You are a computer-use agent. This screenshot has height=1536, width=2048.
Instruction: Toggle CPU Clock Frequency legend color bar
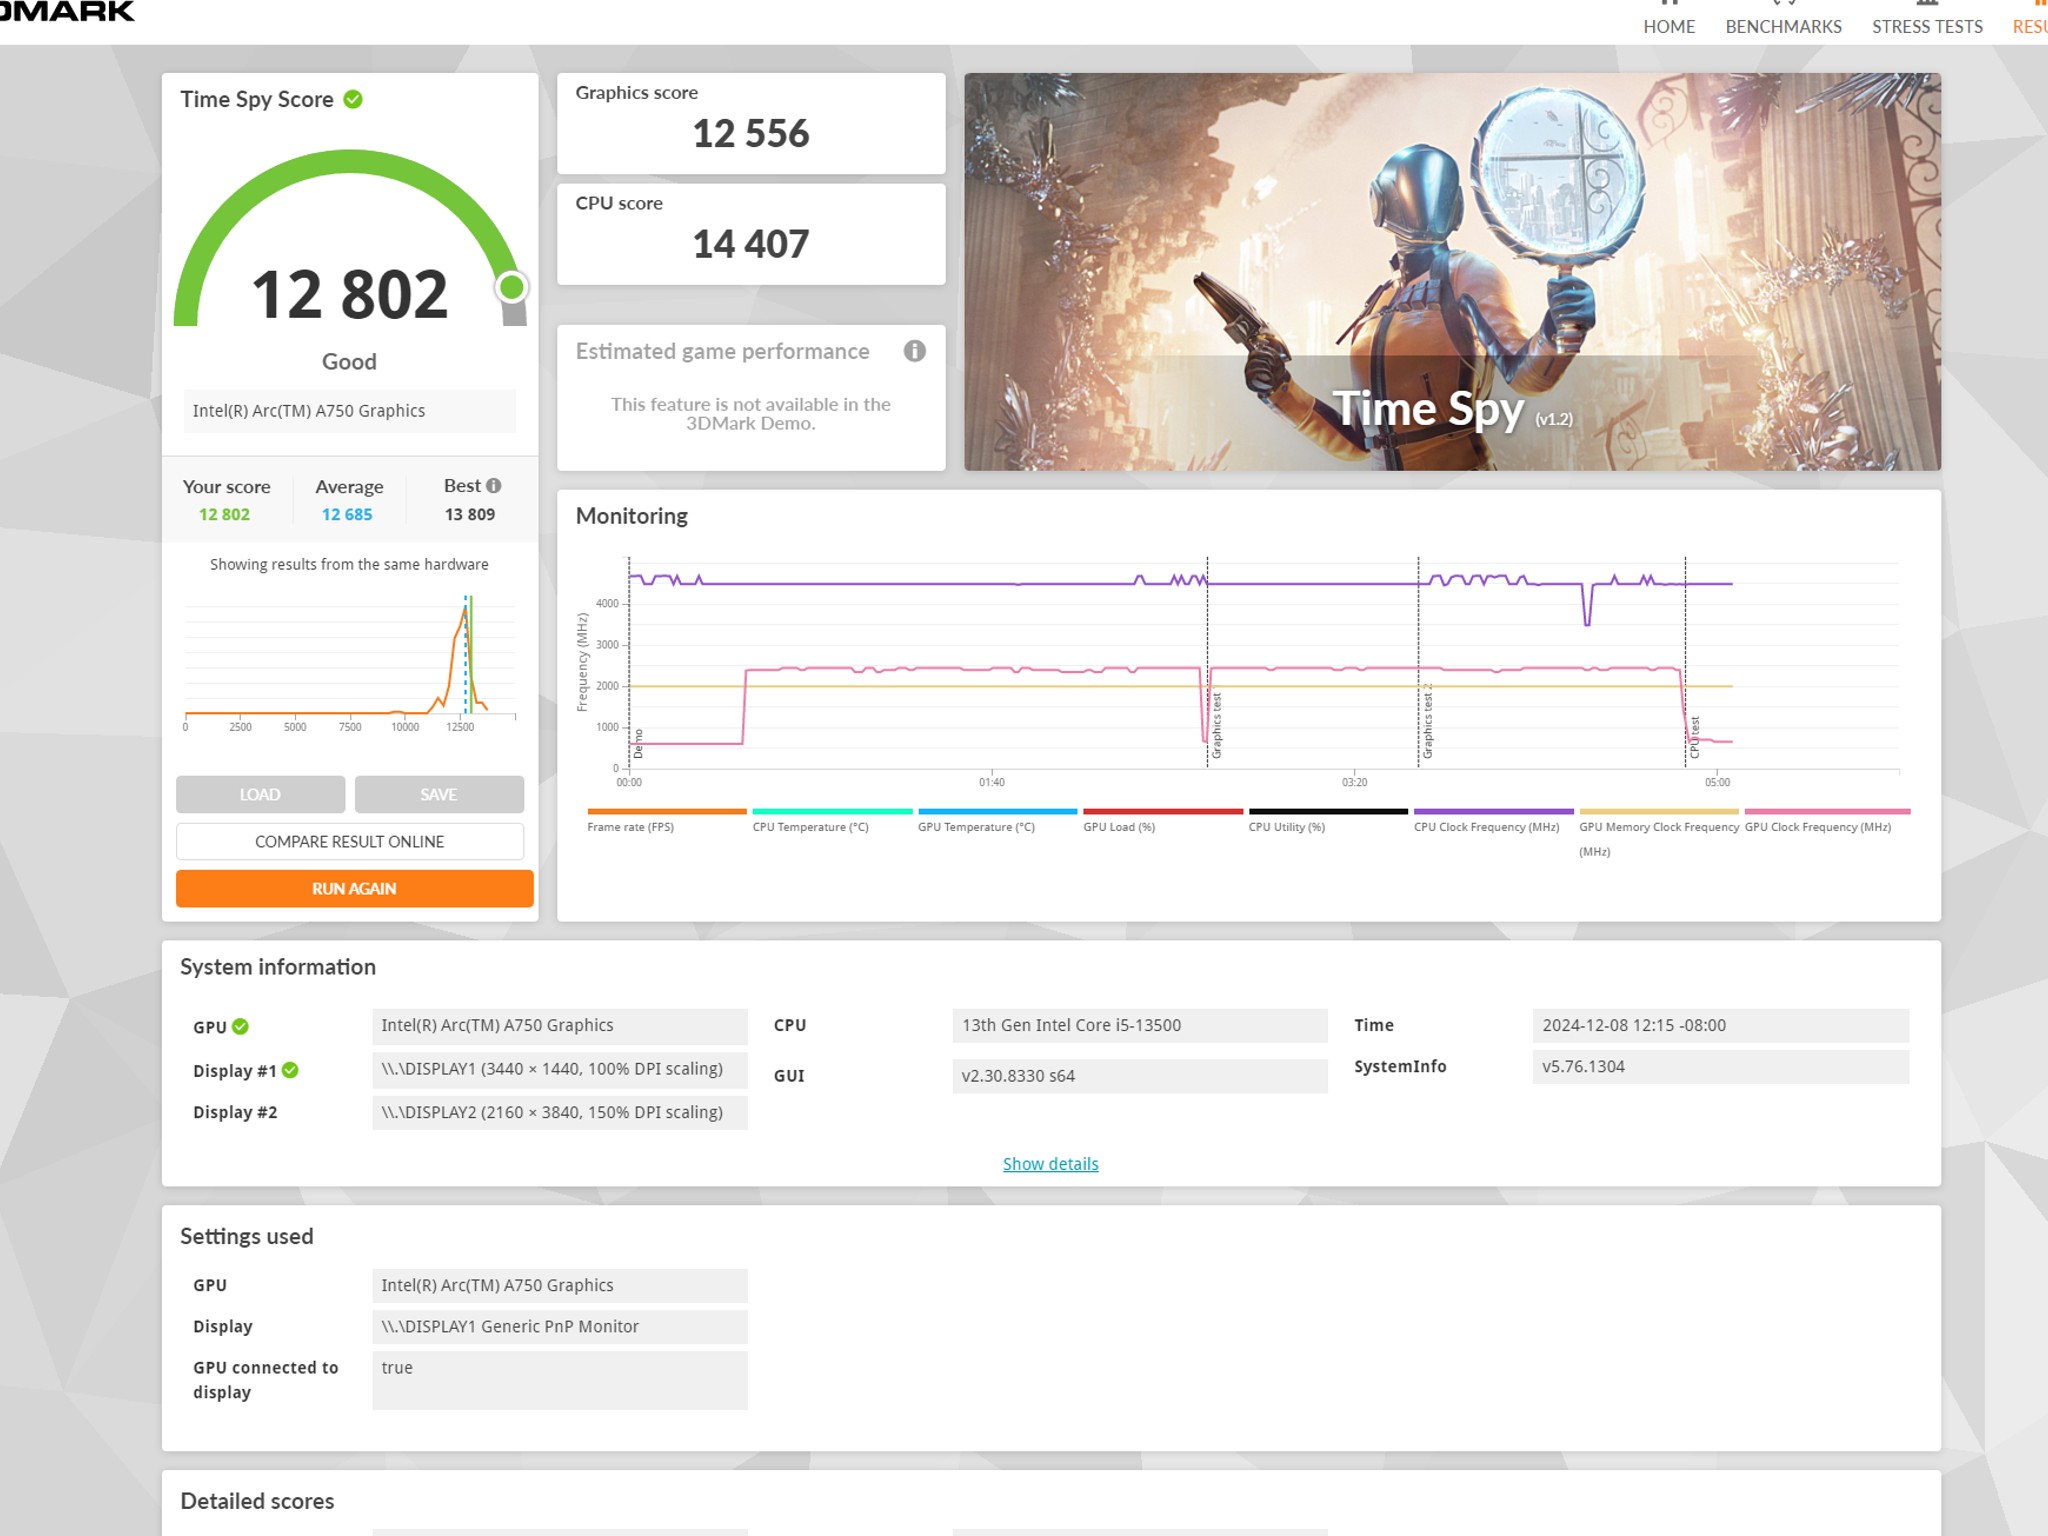1493,812
